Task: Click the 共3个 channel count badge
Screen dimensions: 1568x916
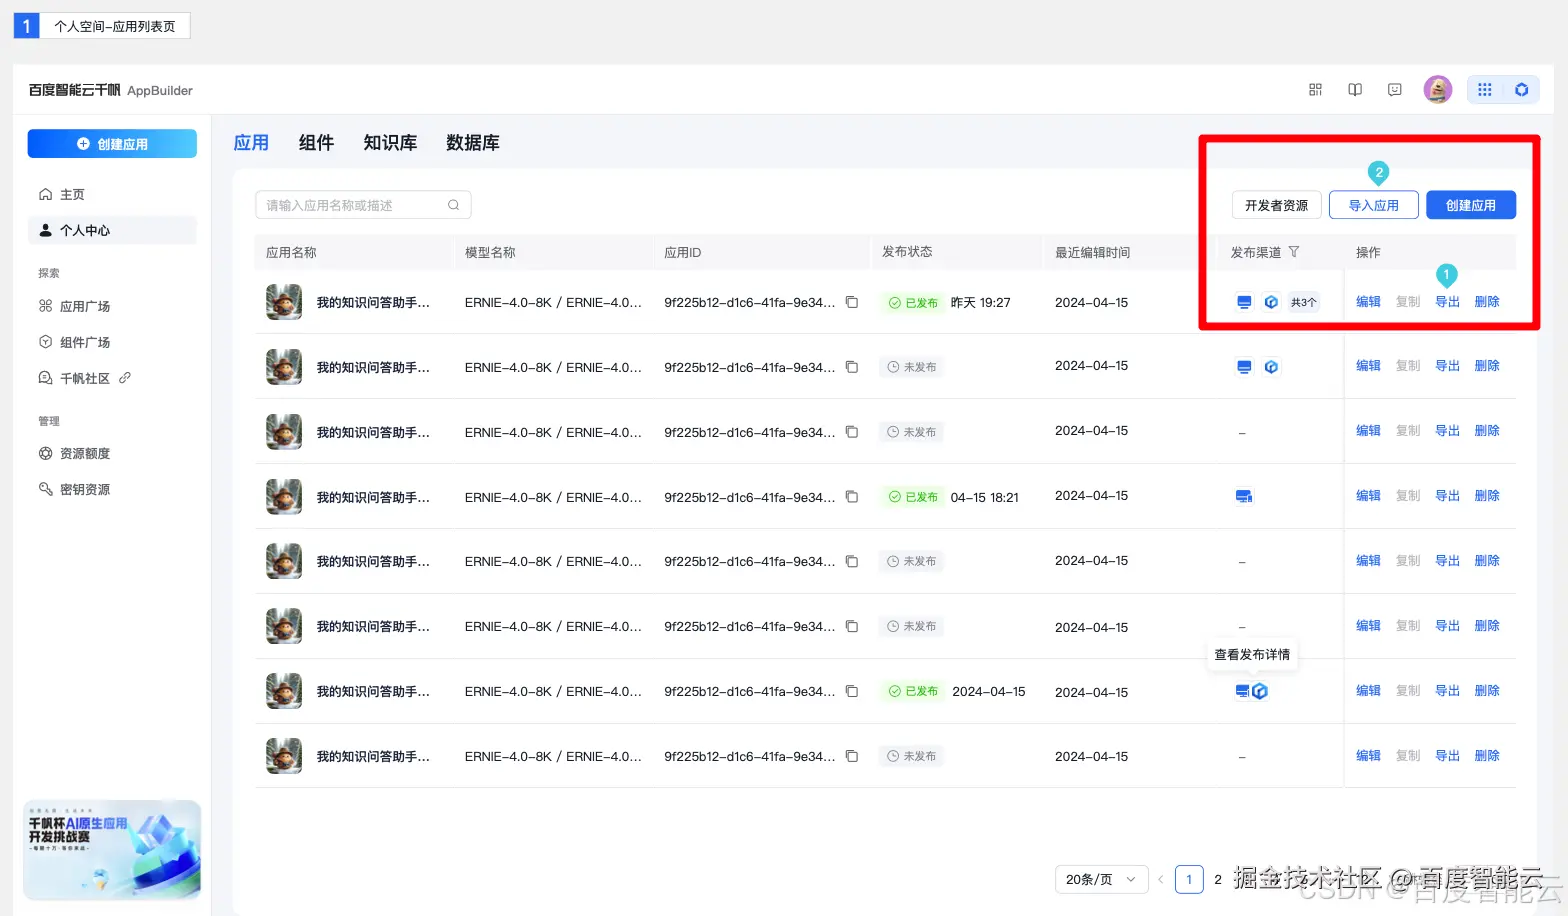Action: [x=1303, y=302]
